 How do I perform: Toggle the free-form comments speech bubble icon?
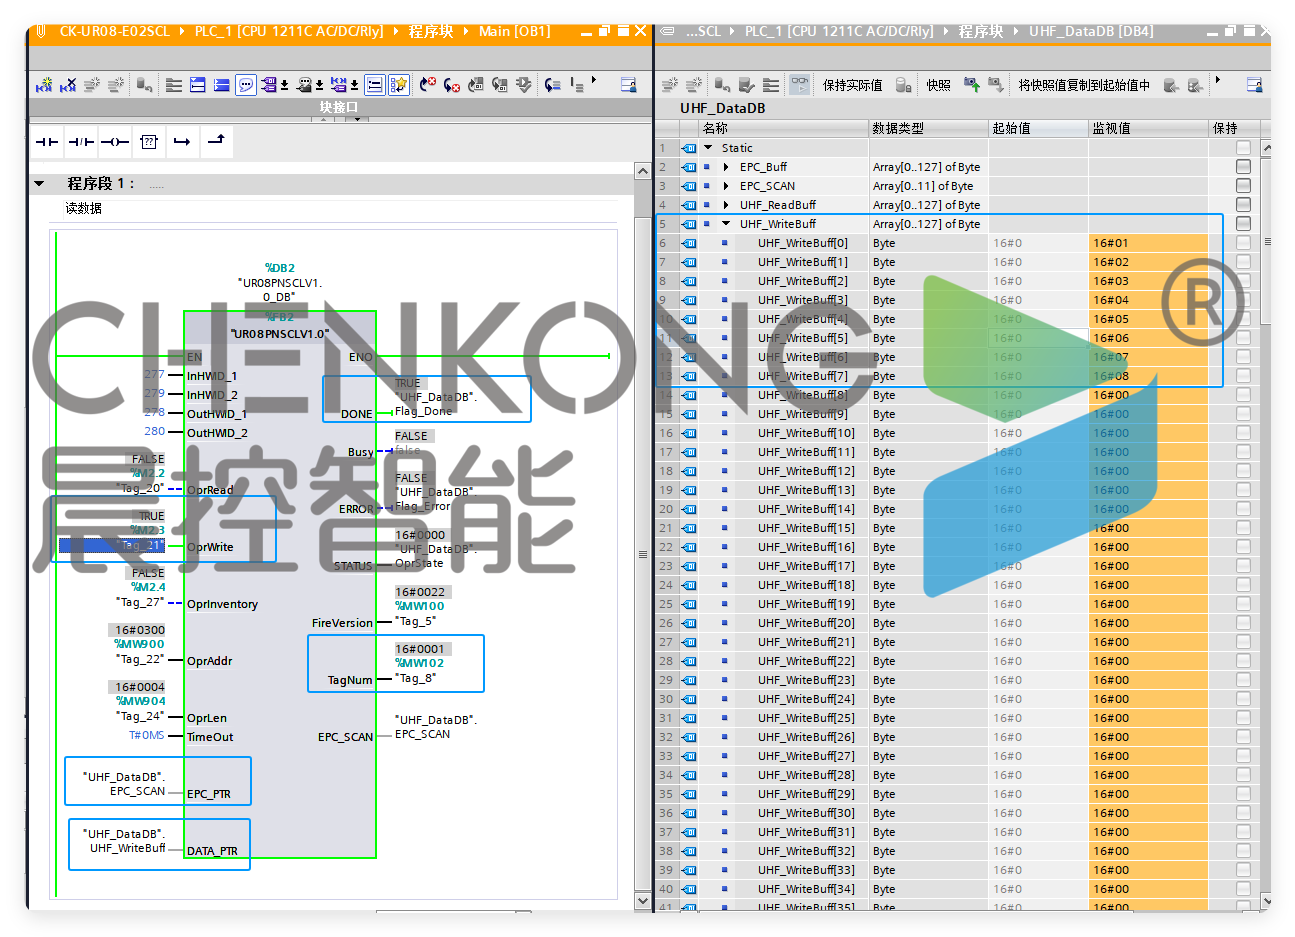pos(246,85)
